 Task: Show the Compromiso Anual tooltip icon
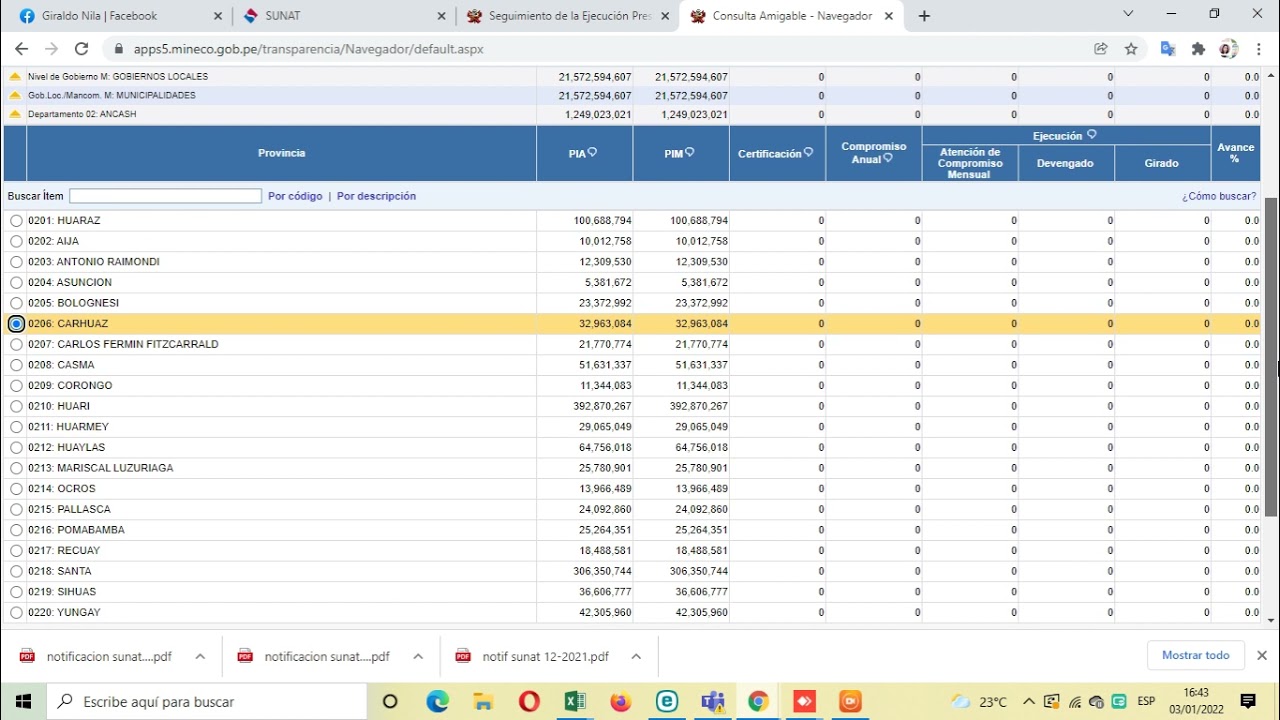(x=887, y=159)
